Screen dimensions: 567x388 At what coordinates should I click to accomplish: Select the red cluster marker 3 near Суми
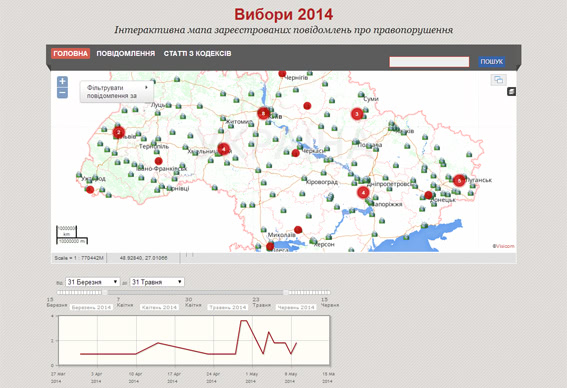point(357,114)
